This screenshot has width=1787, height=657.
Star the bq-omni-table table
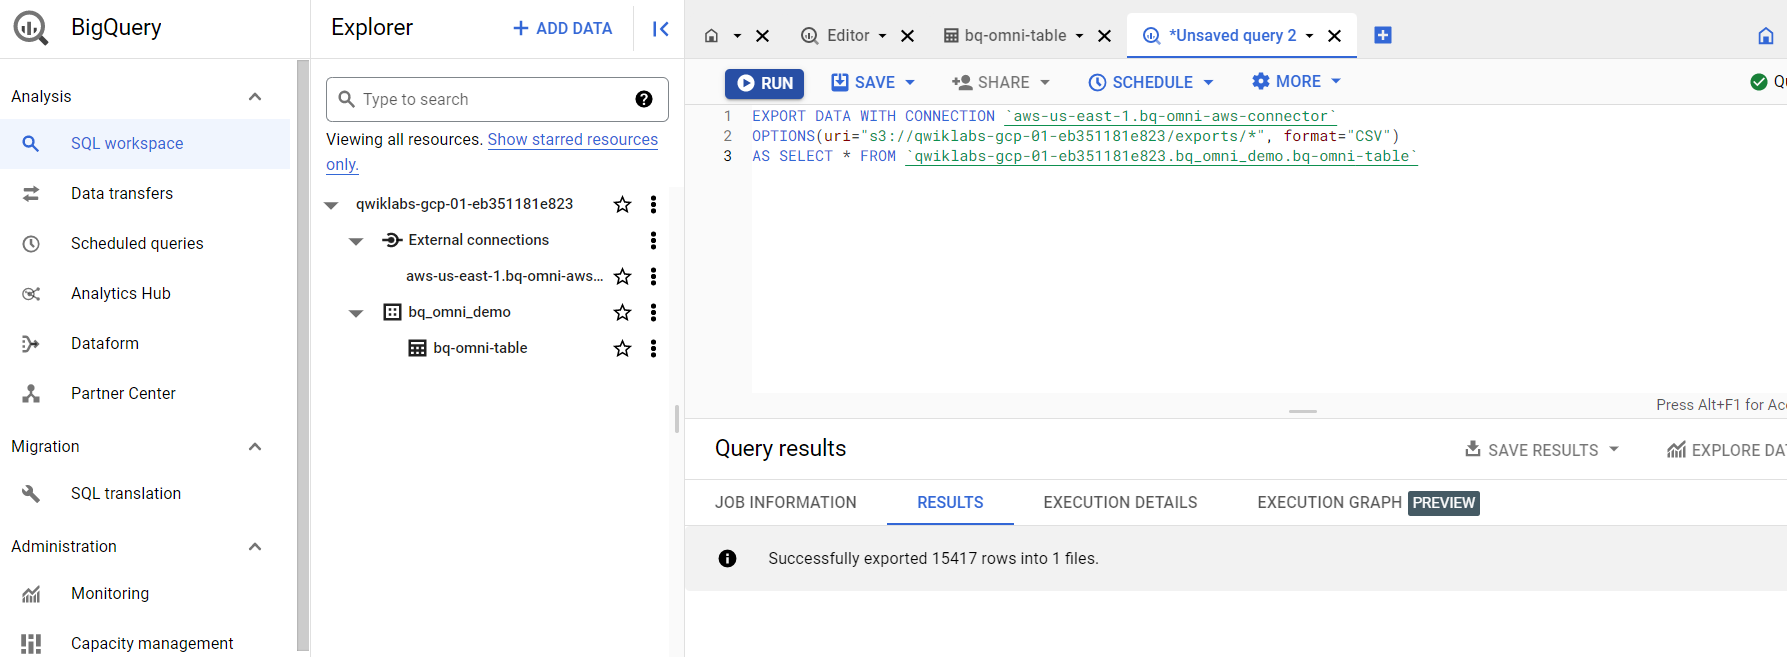click(622, 349)
